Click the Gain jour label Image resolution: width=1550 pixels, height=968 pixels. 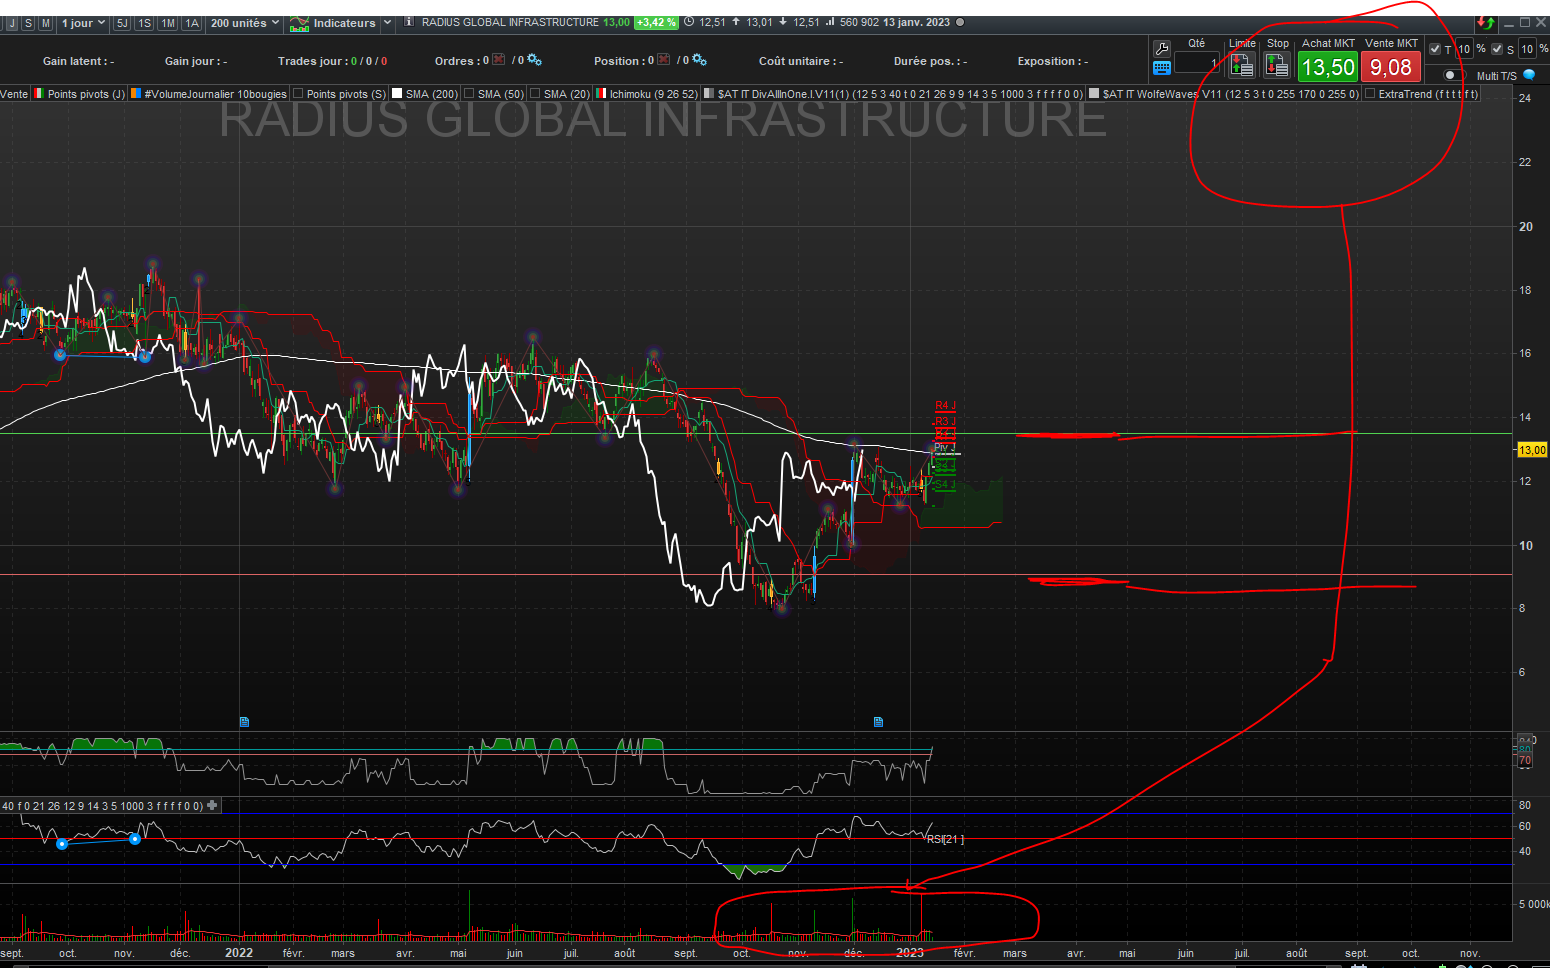(x=196, y=61)
